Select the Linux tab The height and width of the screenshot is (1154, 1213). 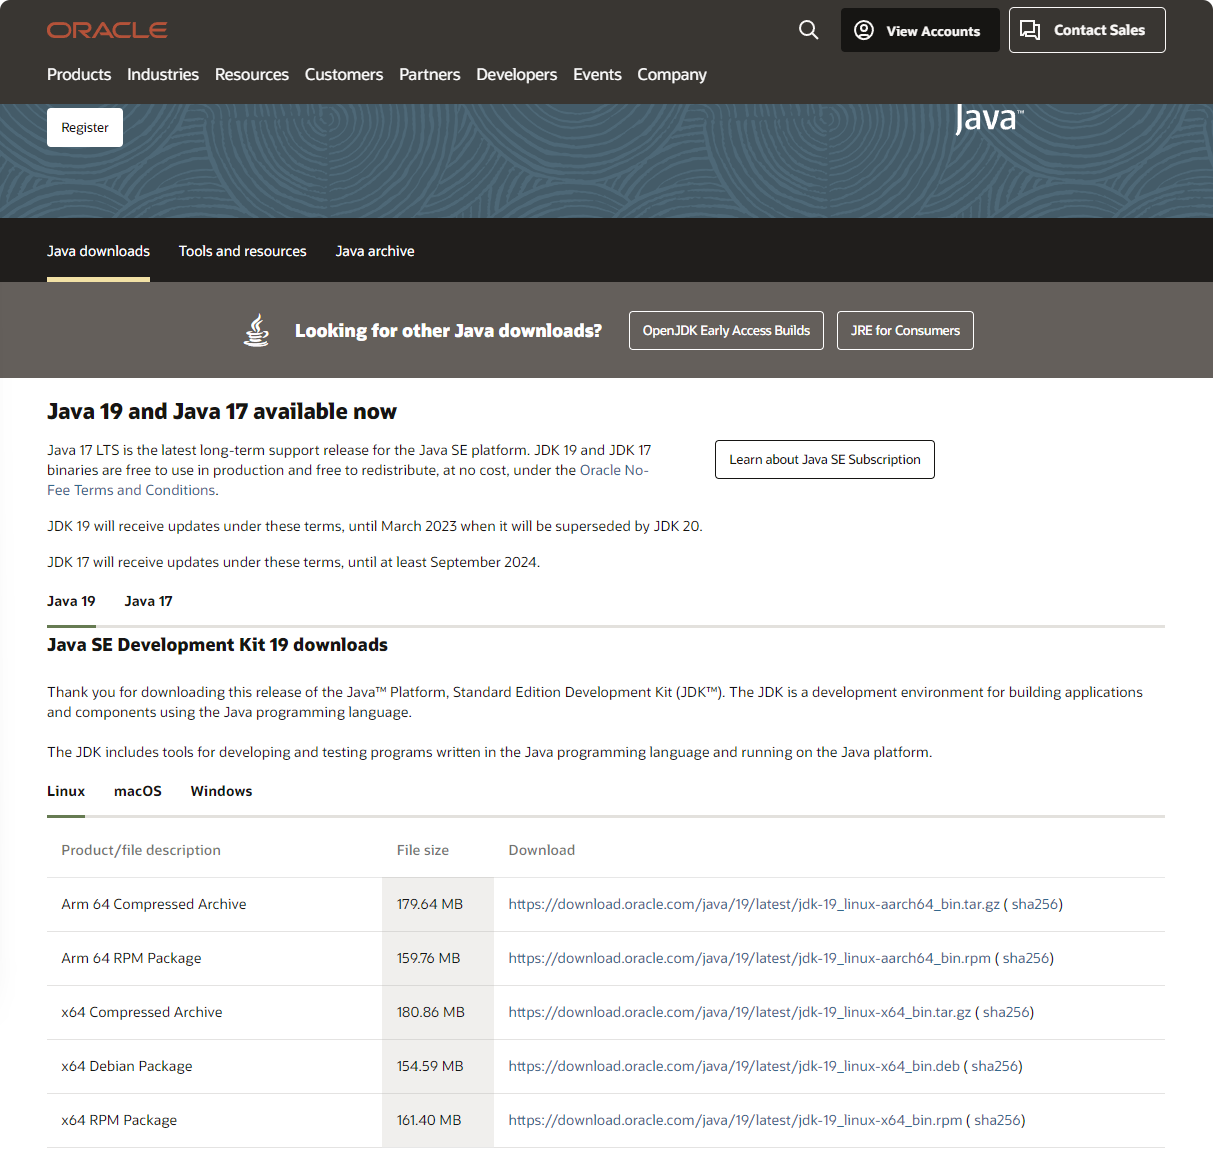tap(66, 791)
